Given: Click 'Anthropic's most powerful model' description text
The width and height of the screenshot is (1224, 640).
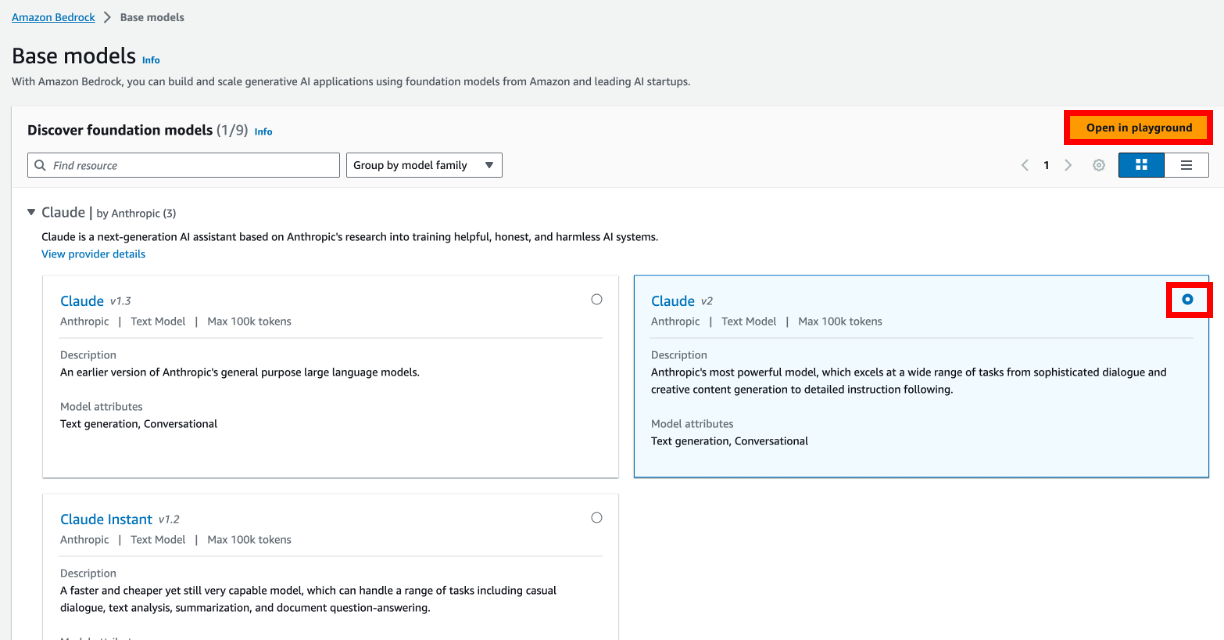Looking at the screenshot, I should [909, 381].
